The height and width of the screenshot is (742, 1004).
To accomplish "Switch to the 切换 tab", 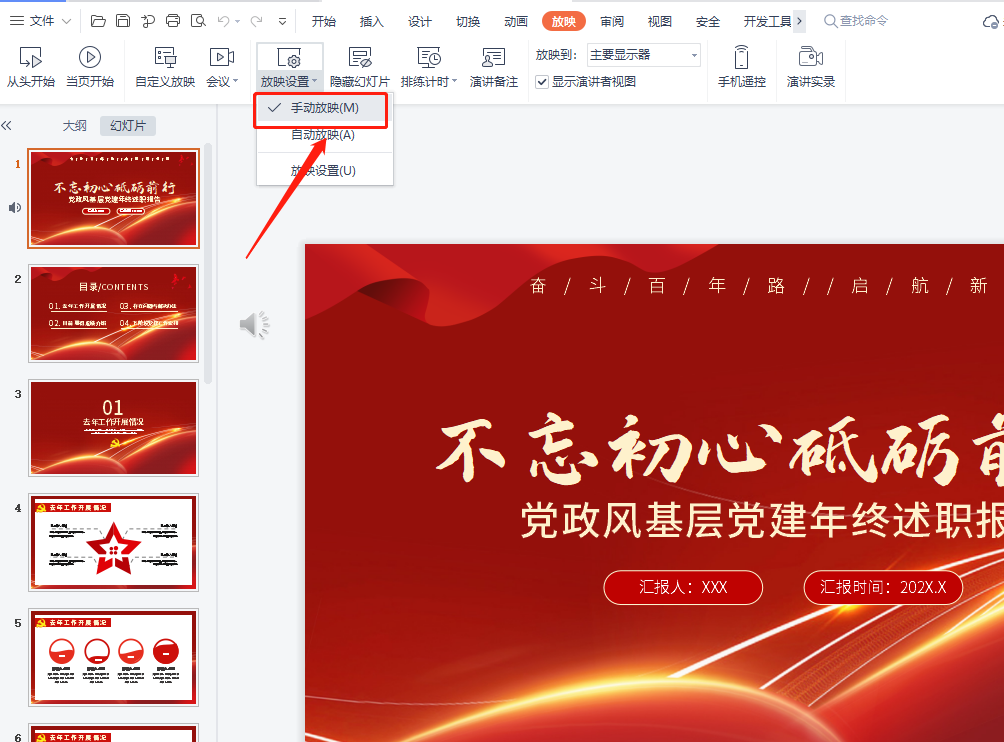I will point(467,22).
